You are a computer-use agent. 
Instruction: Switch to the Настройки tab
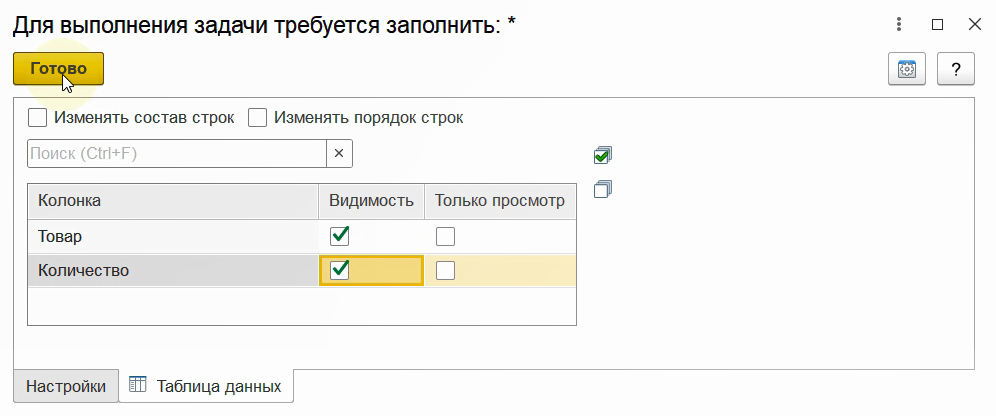(66, 386)
